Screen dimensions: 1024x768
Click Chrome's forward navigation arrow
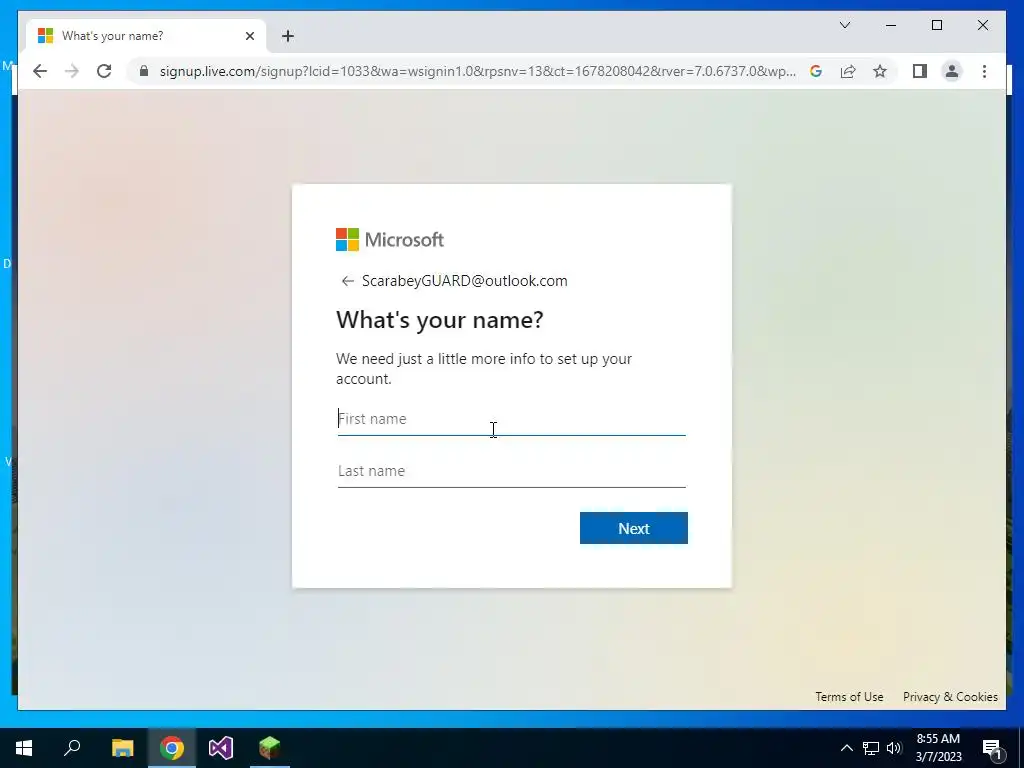72,71
